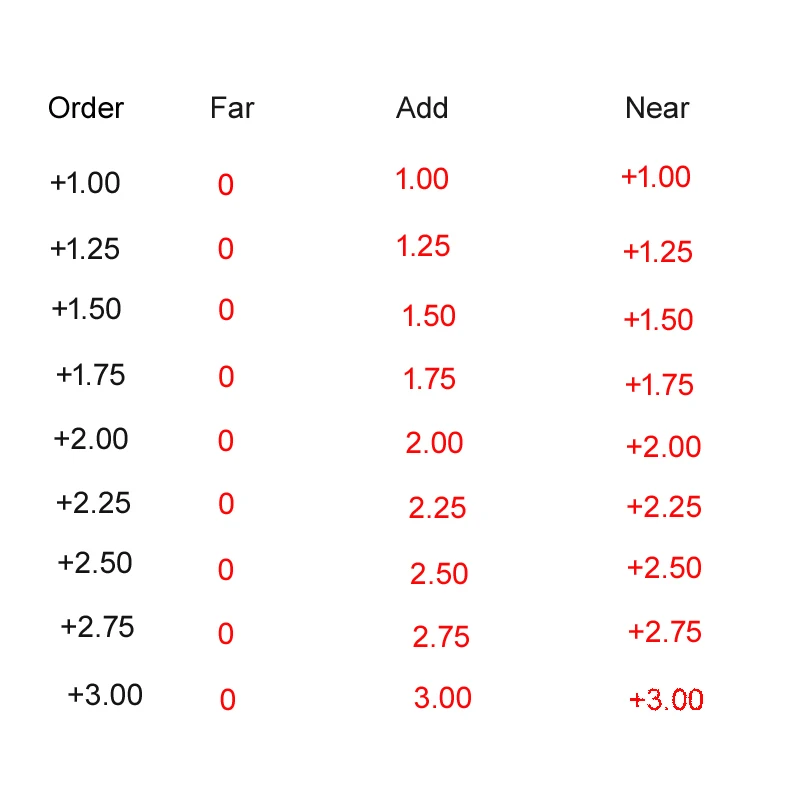This screenshot has height=800, width=800.
Task: Click the red +3.00 Near value
Action: click(666, 700)
